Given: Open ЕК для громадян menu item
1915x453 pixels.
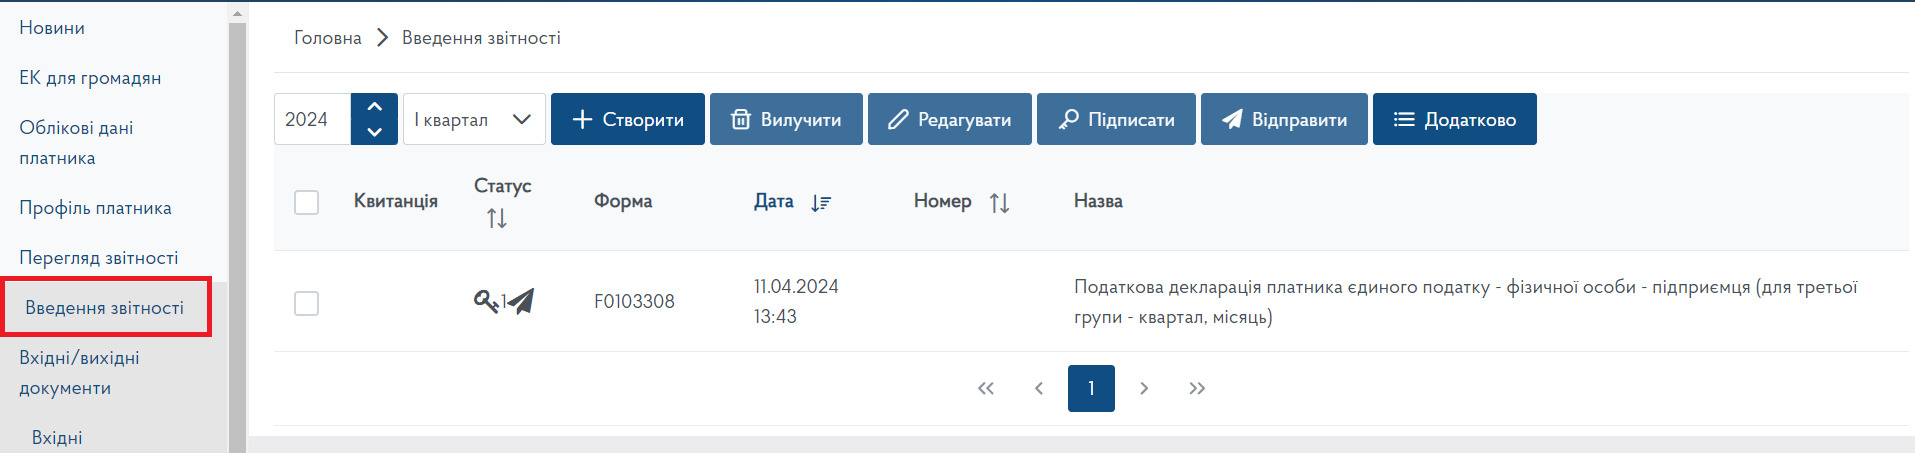Looking at the screenshot, I should coord(90,78).
